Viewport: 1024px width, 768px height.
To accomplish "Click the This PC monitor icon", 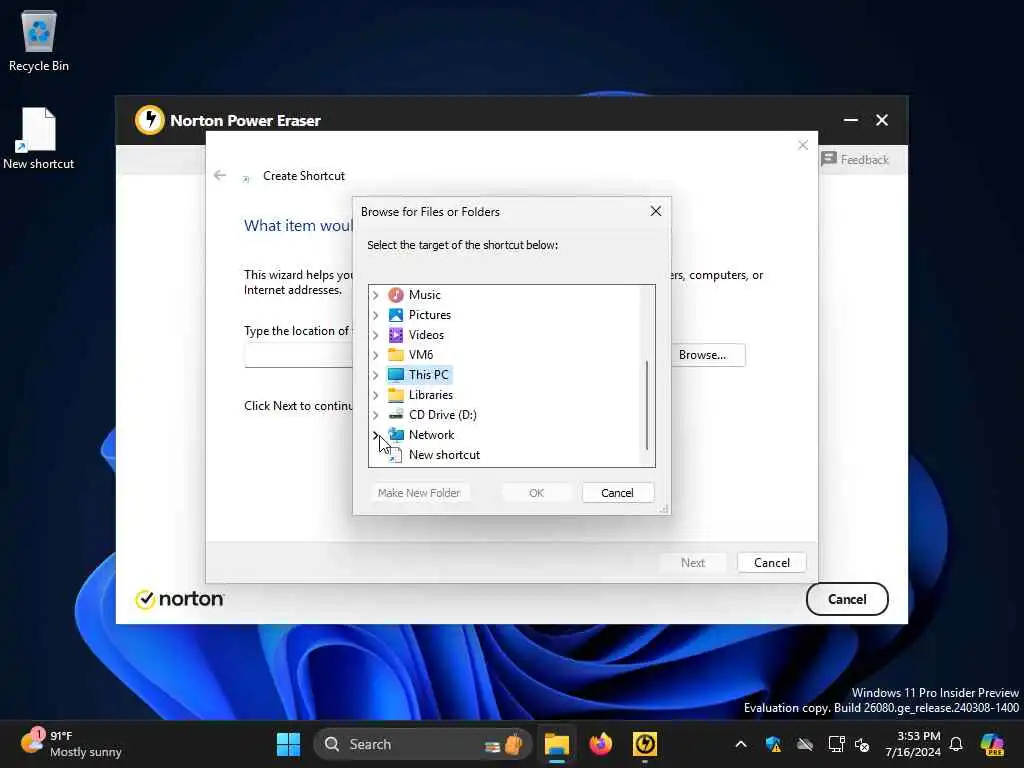I will pos(396,375).
